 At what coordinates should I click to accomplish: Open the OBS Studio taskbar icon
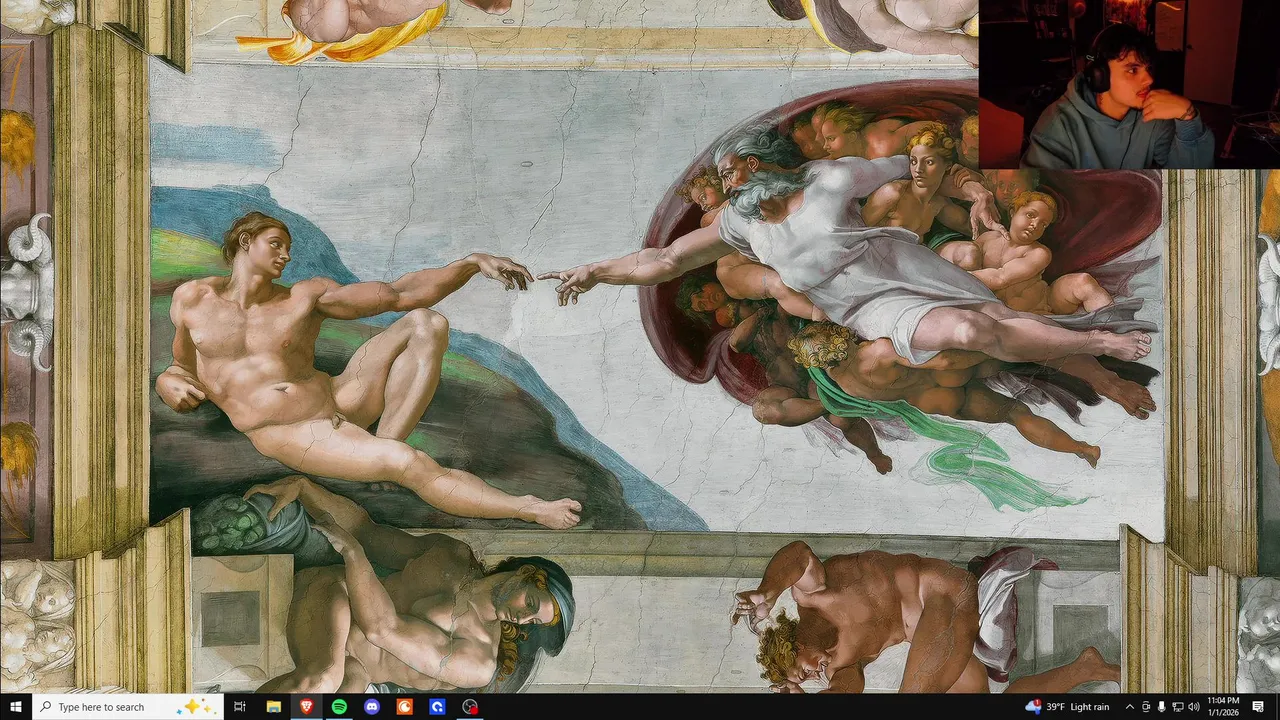(470, 707)
